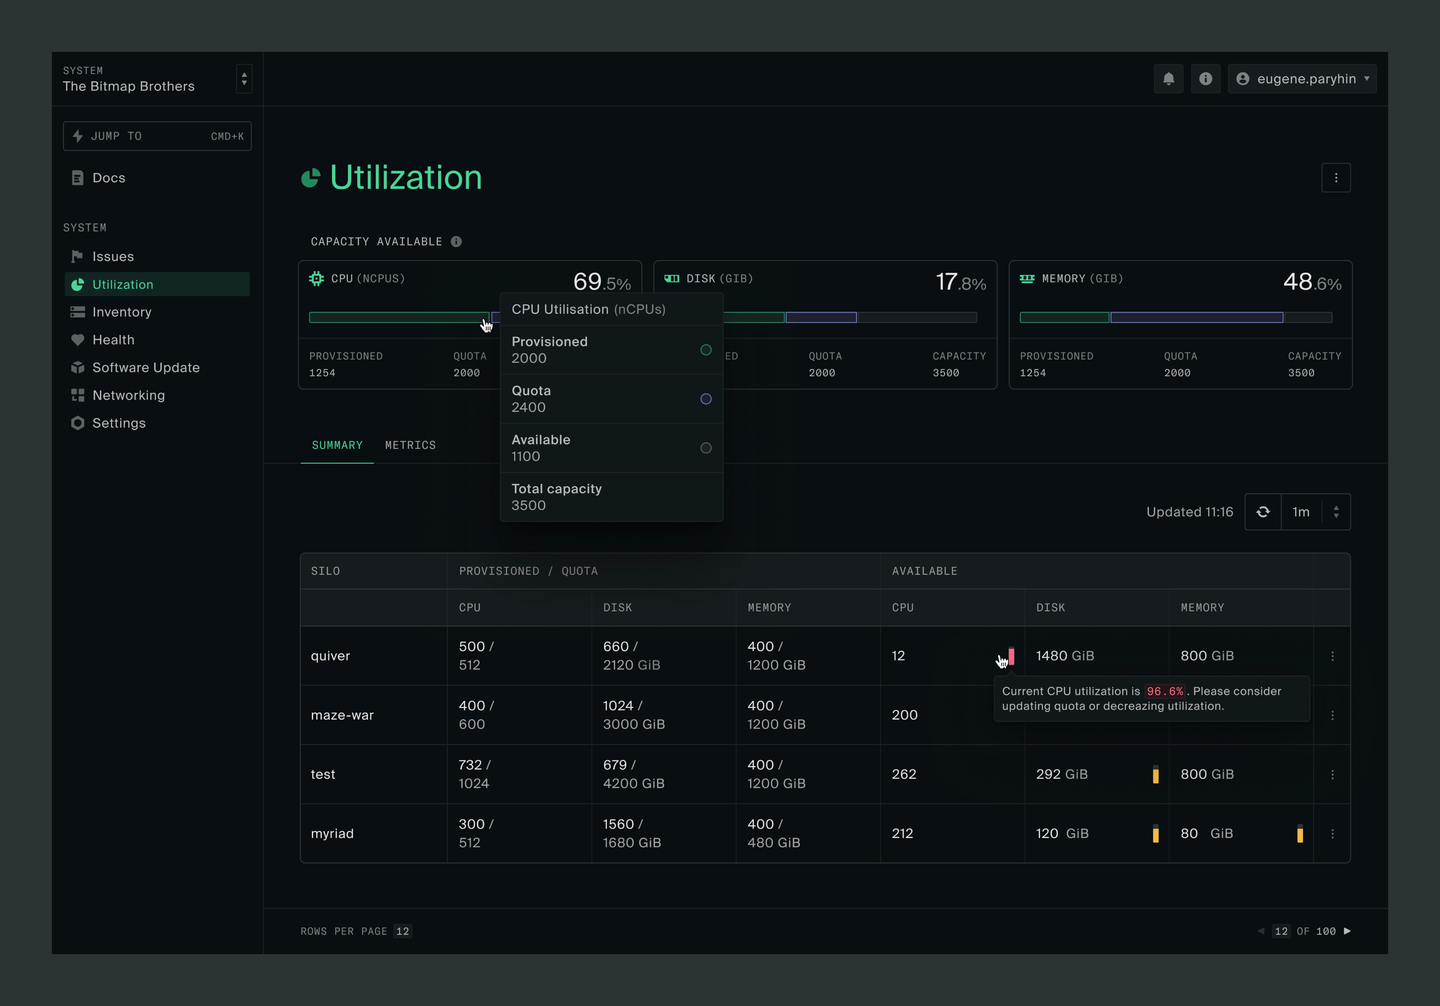Image resolution: width=1440 pixels, height=1006 pixels.
Task: Open row actions for myriad silo
Action: pyautogui.click(x=1332, y=833)
